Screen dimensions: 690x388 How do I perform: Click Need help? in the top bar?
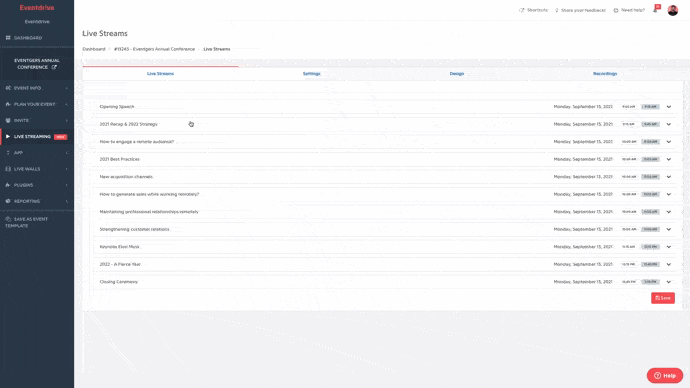point(629,10)
